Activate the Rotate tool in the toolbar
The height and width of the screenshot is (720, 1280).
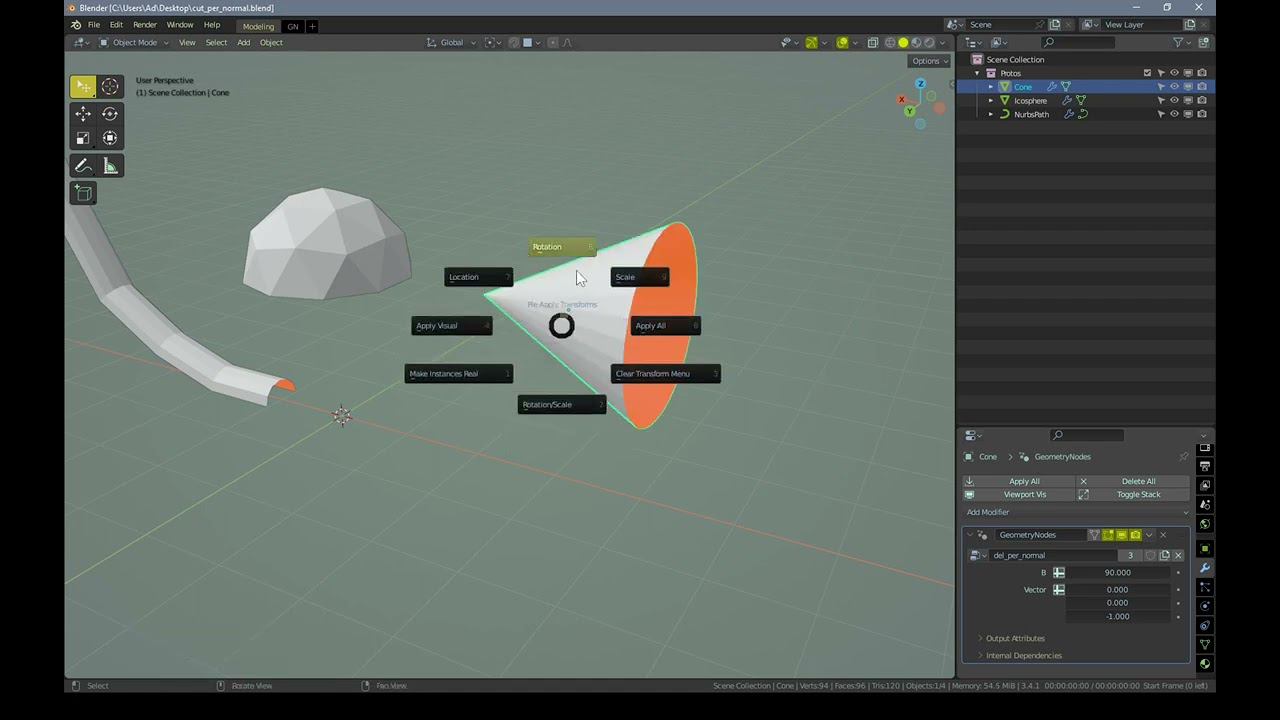pos(110,114)
